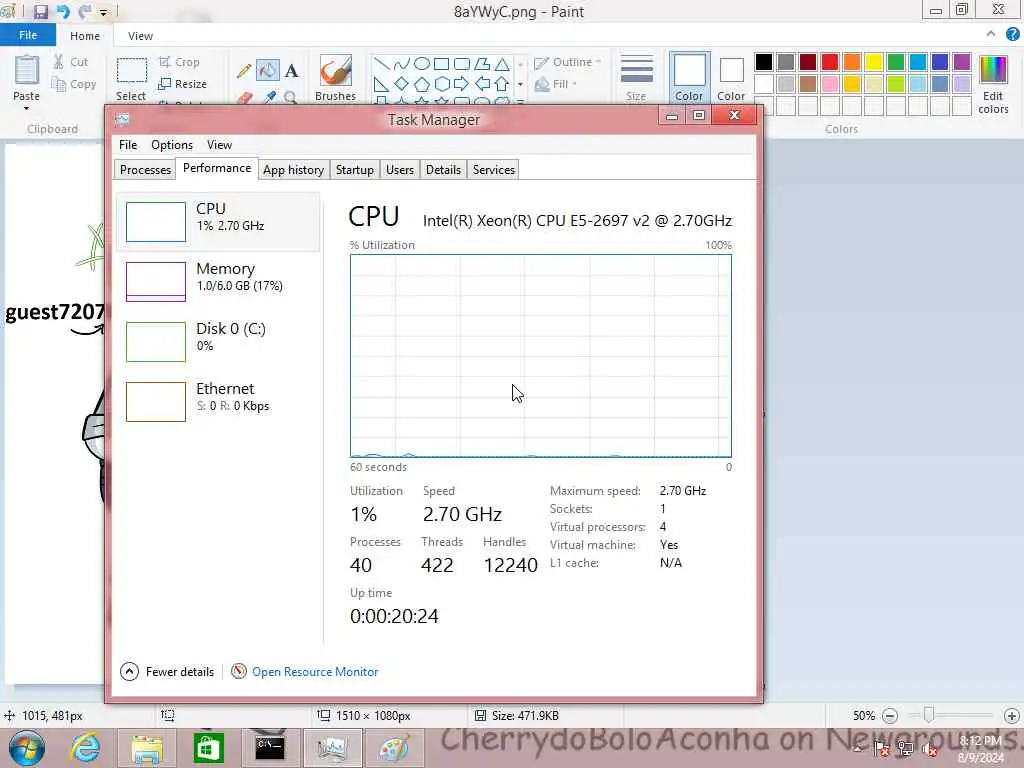This screenshot has height=768, width=1024.
Task: Select the Disk 0 (C:) performance item
Action: point(218,341)
